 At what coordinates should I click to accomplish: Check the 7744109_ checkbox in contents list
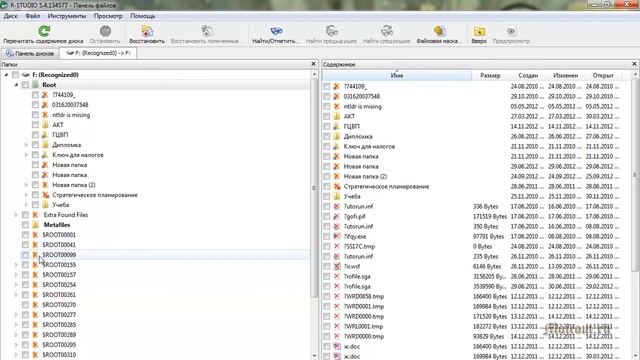tap(327, 87)
